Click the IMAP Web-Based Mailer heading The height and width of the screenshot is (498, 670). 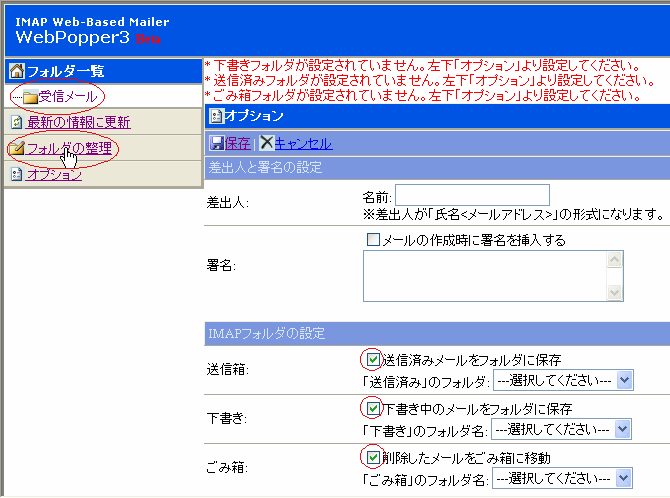tap(92, 22)
